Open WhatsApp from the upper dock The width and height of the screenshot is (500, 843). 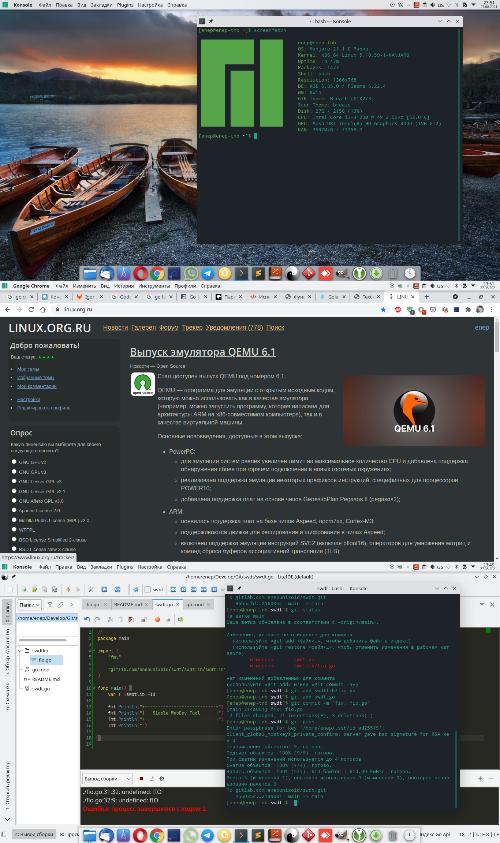pyautogui.click(x=191, y=274)
